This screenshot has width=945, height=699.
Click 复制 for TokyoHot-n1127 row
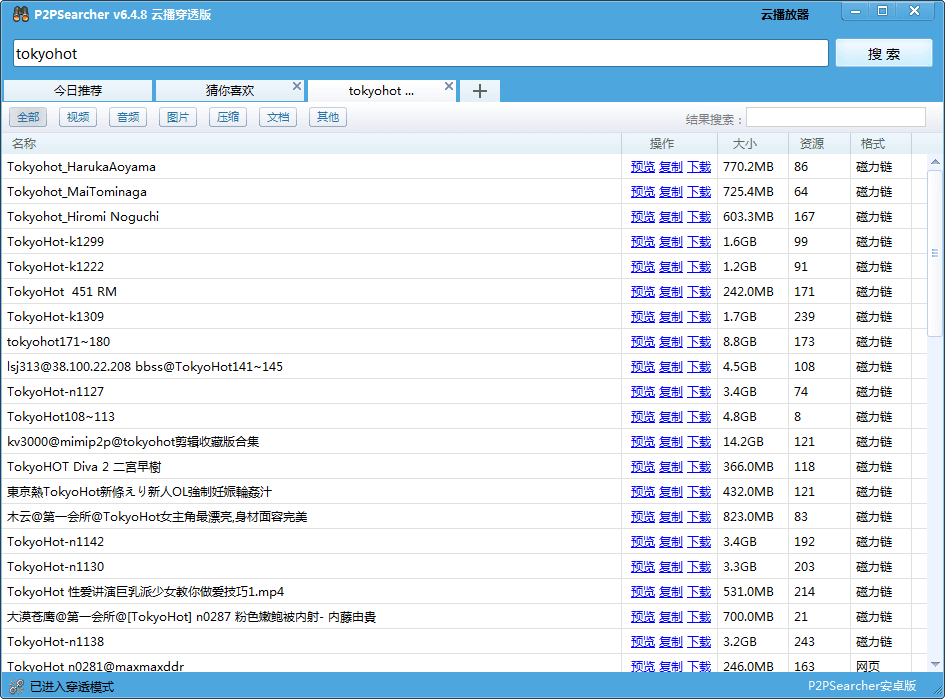click(x=671, y=392)
